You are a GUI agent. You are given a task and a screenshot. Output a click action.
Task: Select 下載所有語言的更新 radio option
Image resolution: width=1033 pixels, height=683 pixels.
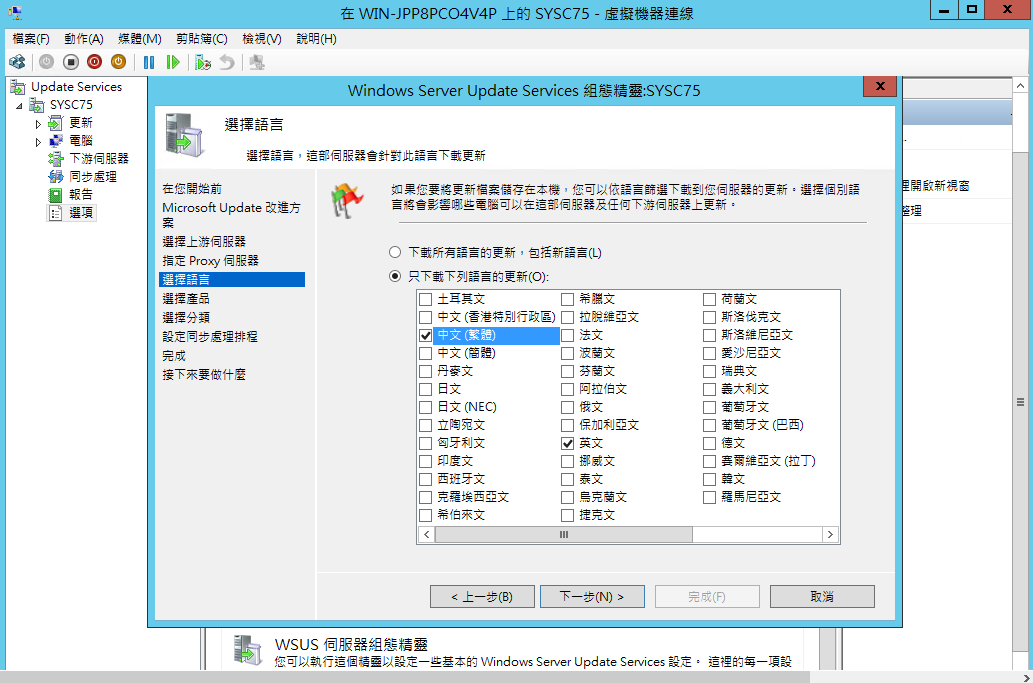pyautogui.click(x=395, y=252)
